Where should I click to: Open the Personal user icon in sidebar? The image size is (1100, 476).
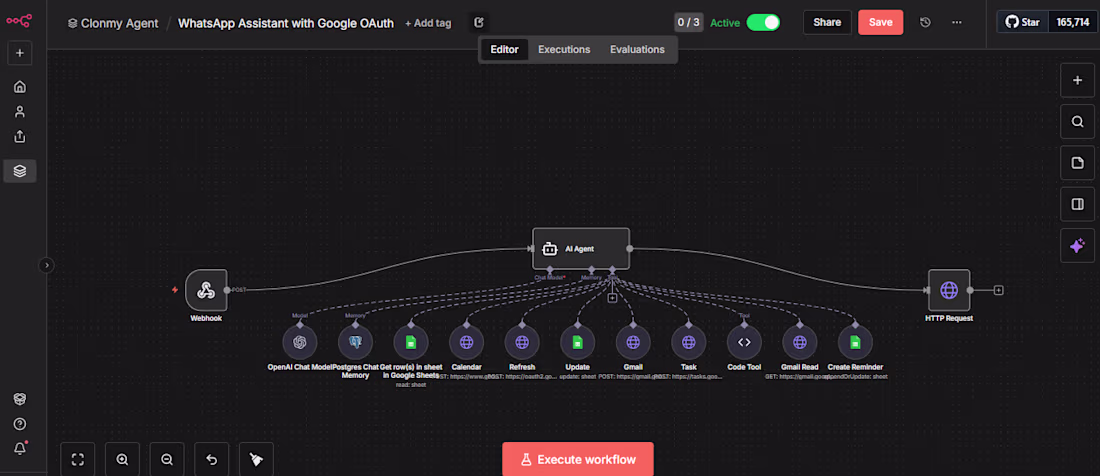pyautogui.click(x=20, y=111)
